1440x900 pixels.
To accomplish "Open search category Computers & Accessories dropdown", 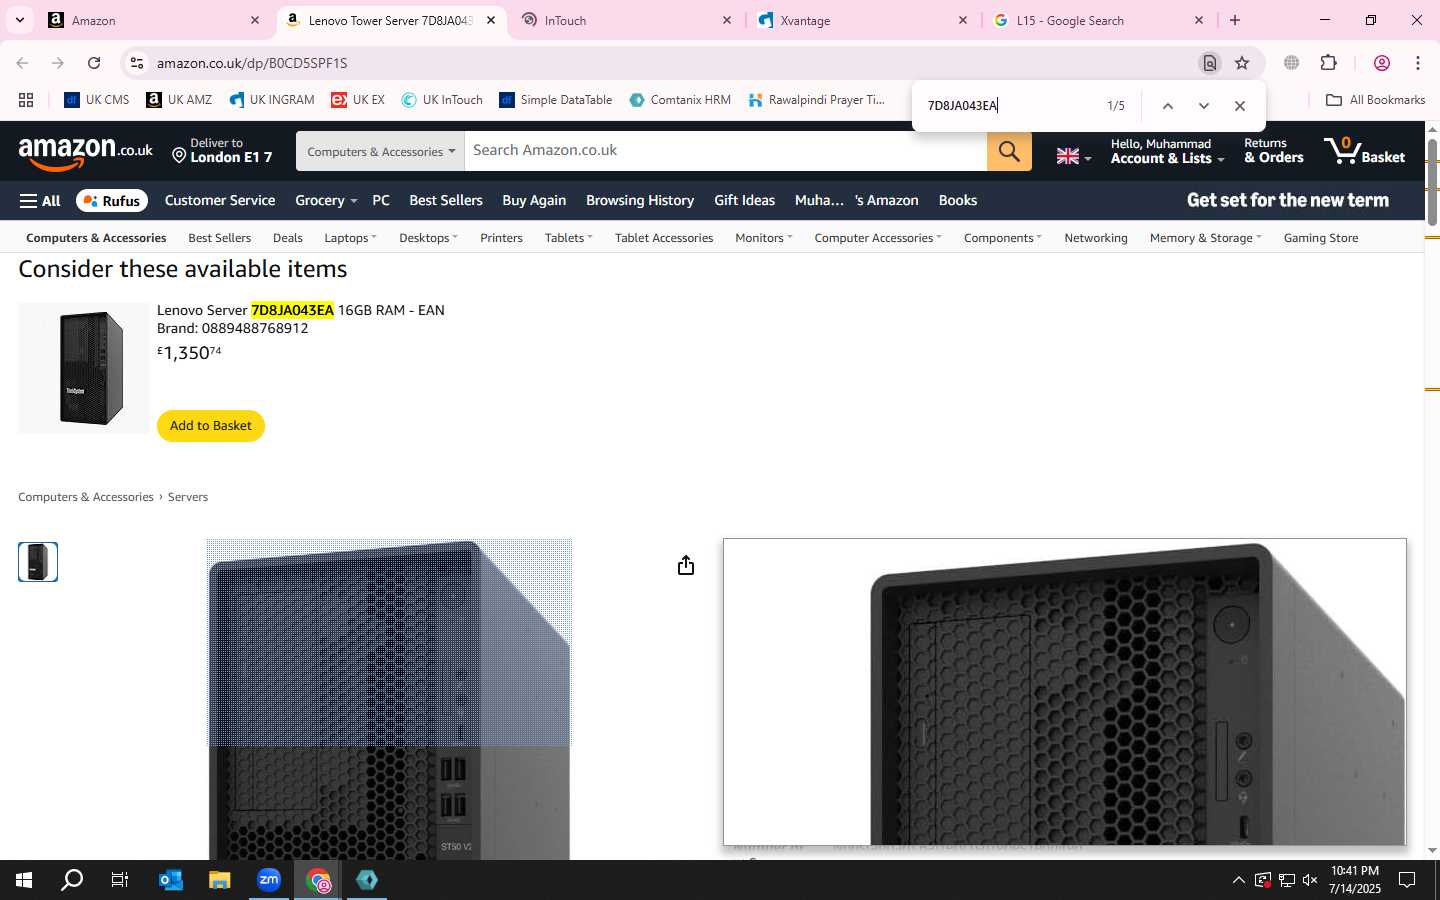I will [x=380, y=151].
